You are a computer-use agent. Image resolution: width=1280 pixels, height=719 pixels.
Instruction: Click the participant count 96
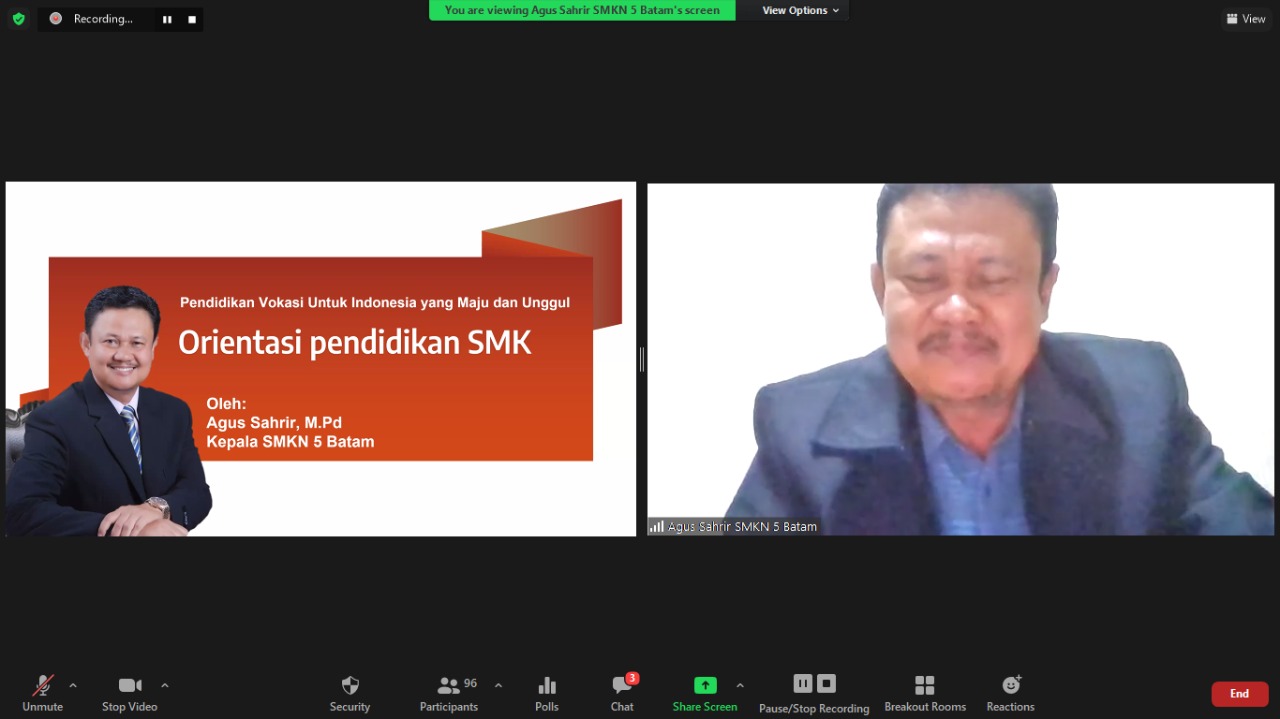tap(470, 684)
